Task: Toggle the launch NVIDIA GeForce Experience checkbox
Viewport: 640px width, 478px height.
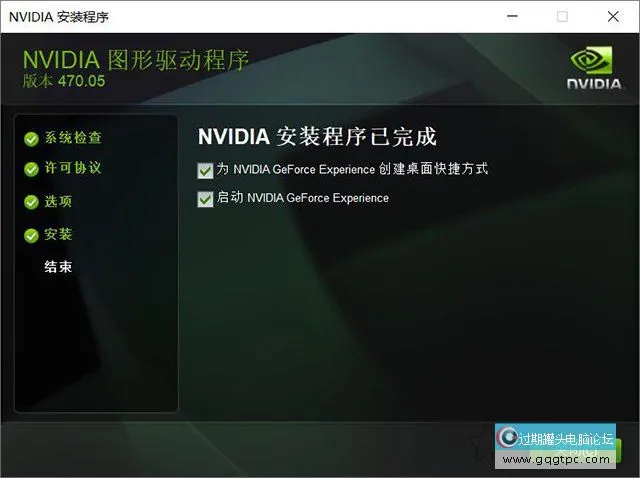Action: click(205, 199)
